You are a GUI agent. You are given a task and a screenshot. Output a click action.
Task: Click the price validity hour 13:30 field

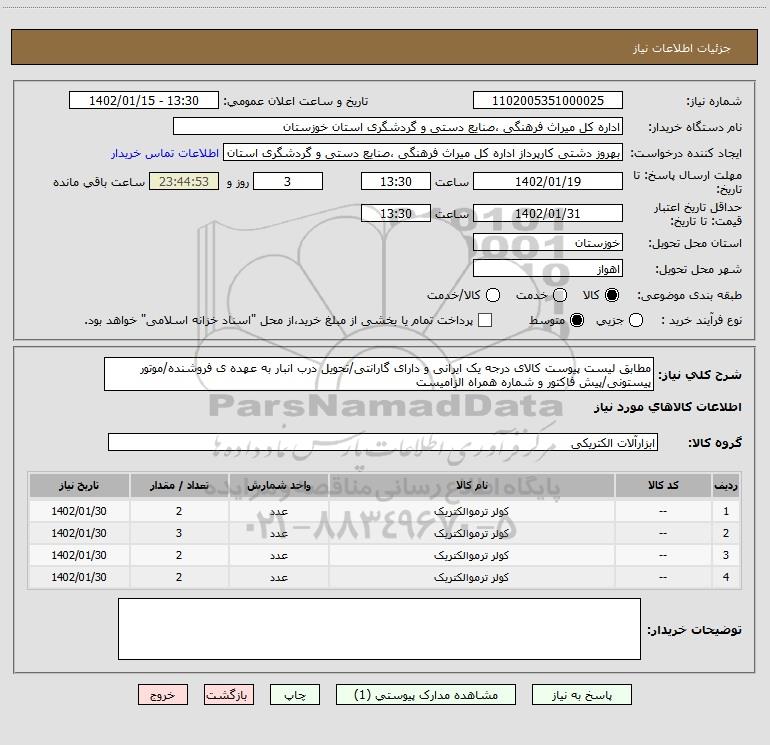[396, 213]
